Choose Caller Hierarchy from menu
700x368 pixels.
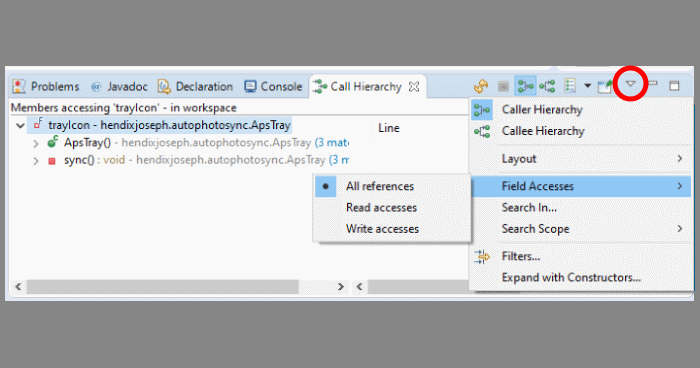pyautogui.click(x=580, y=109)
